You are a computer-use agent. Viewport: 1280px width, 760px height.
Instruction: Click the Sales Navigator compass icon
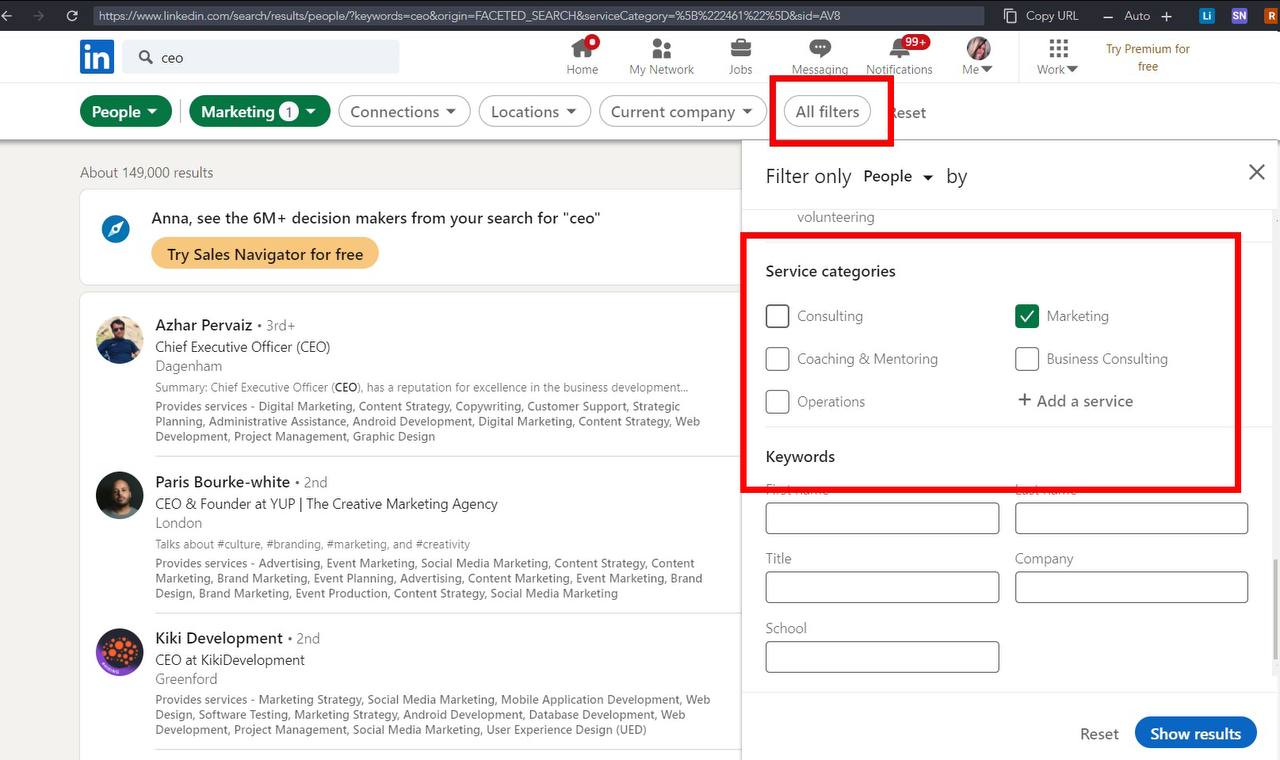click(116, 229)
